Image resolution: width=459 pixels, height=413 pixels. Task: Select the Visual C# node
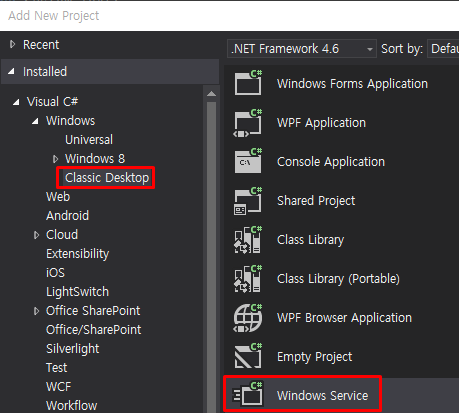pos(52,101)
